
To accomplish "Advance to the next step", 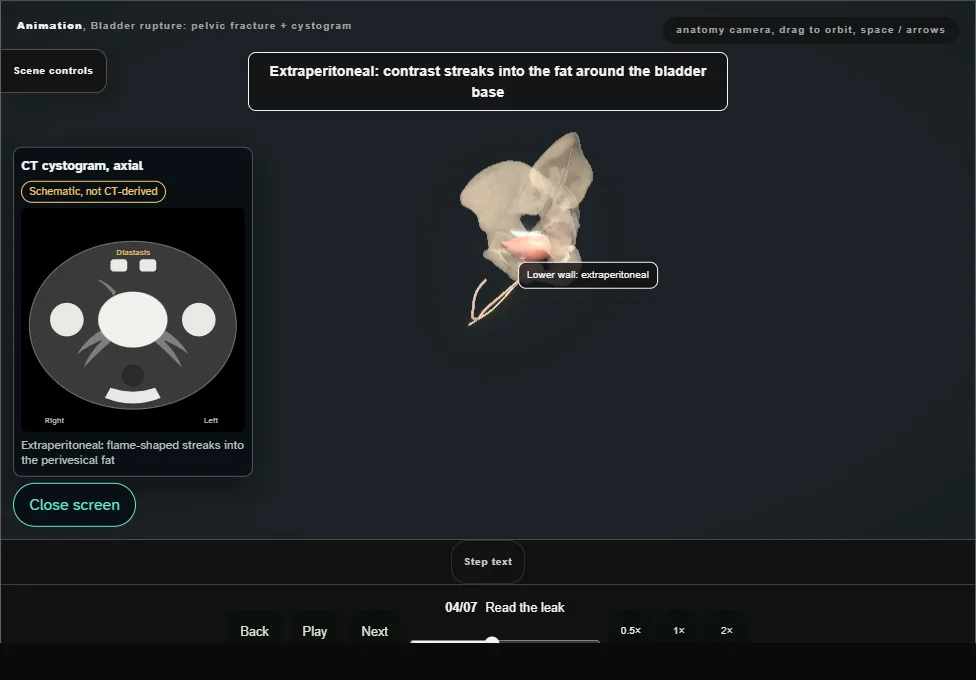I will point(375,631).
